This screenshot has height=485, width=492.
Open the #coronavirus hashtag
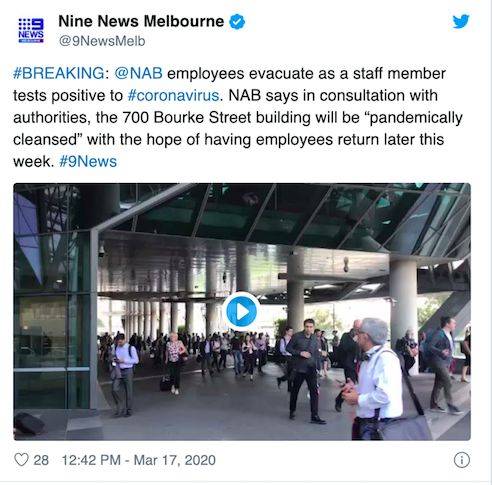pos(173,96)
